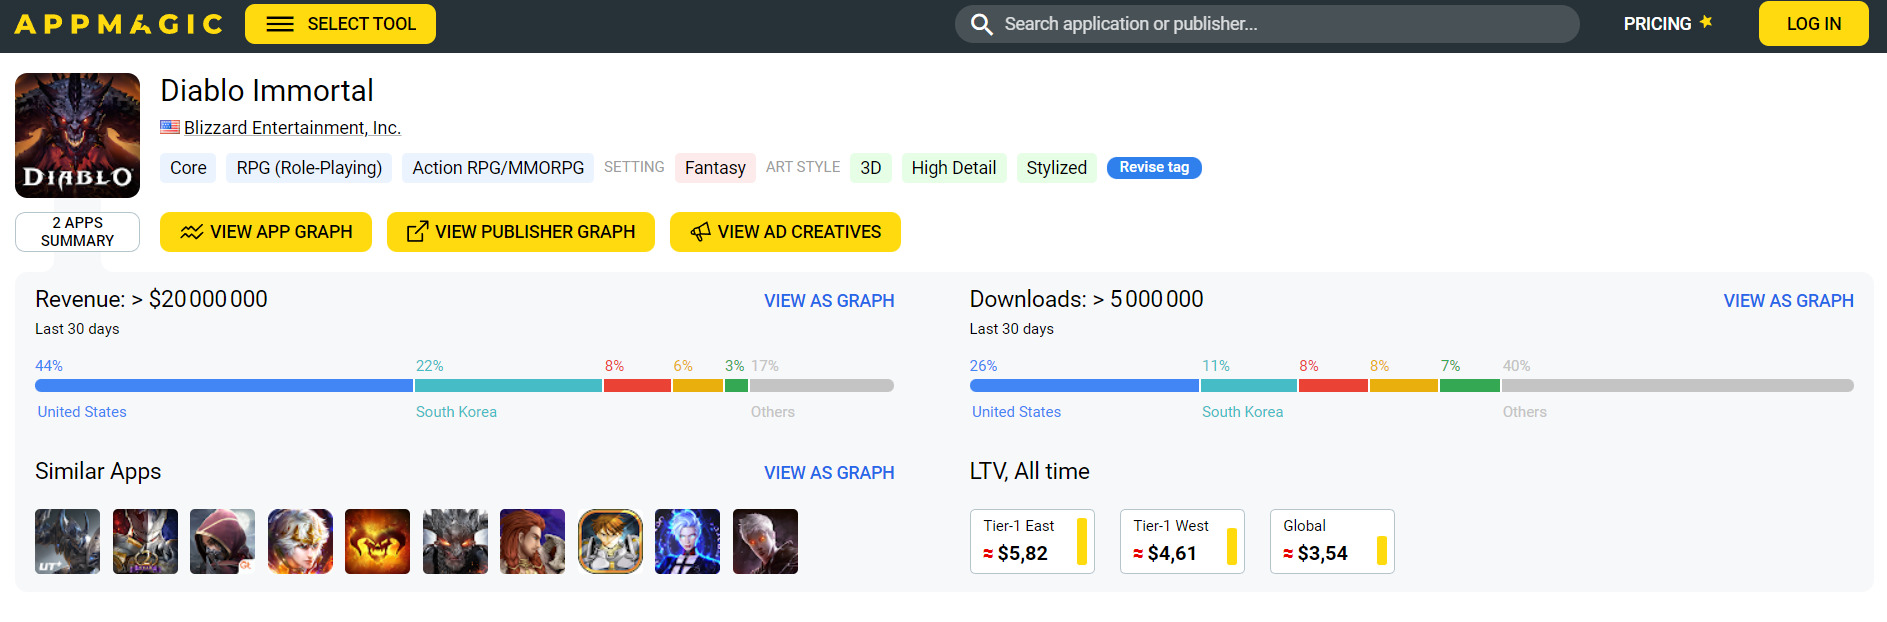Click the AppMagic logo
The height and width of the screenshot is (622, 1887).
[118, 24]
